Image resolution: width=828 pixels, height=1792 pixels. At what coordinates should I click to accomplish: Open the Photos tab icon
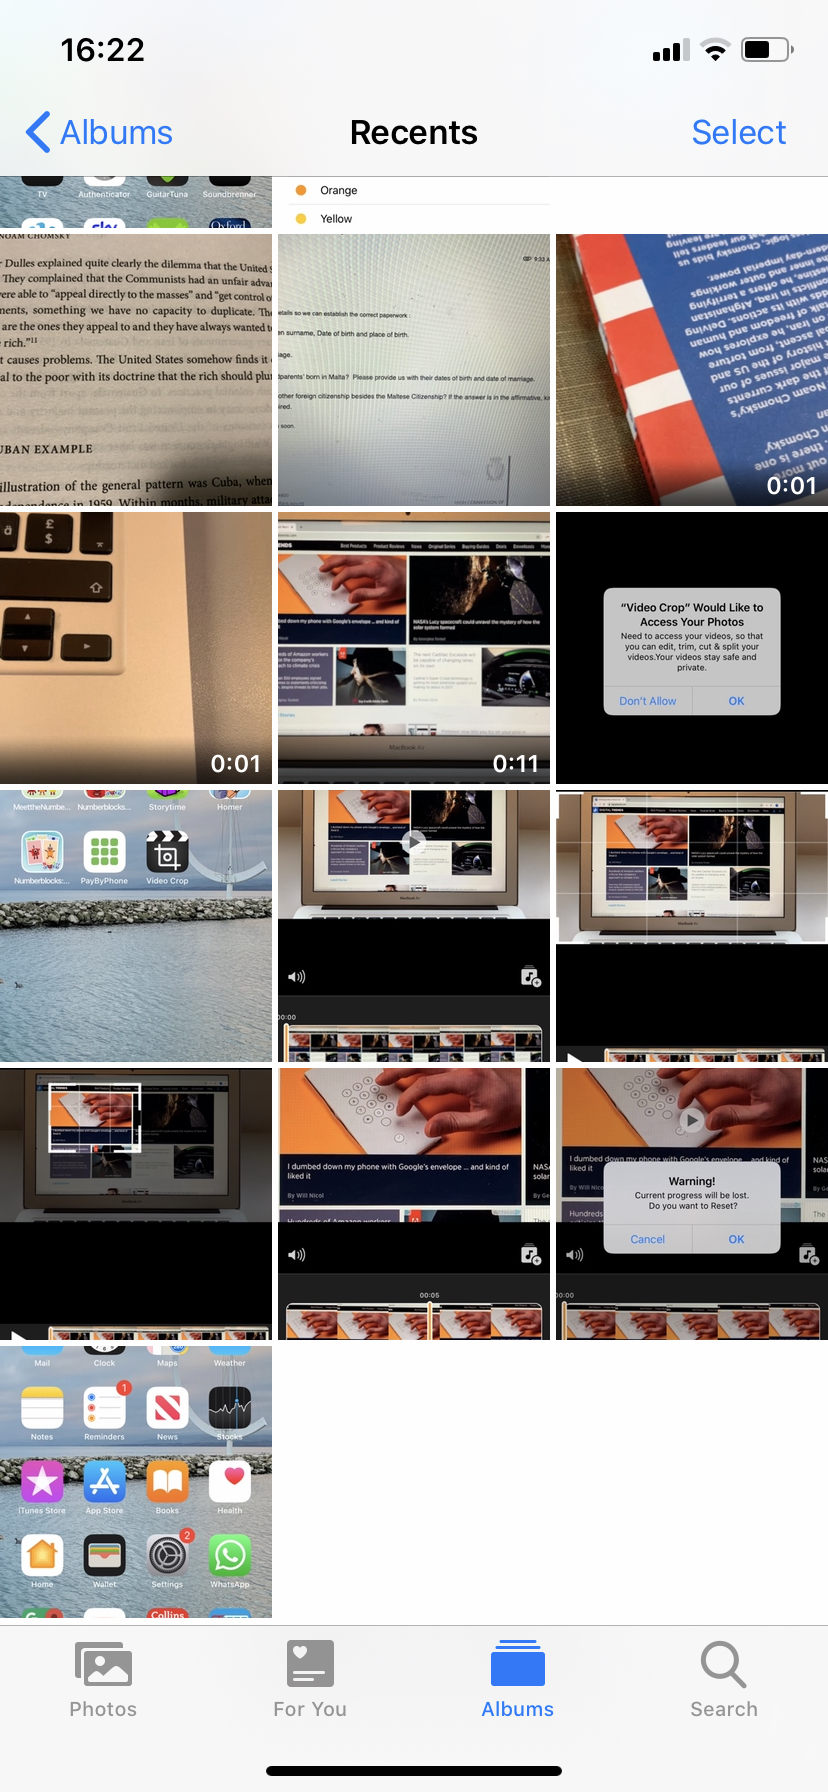tap(103, 1666)
